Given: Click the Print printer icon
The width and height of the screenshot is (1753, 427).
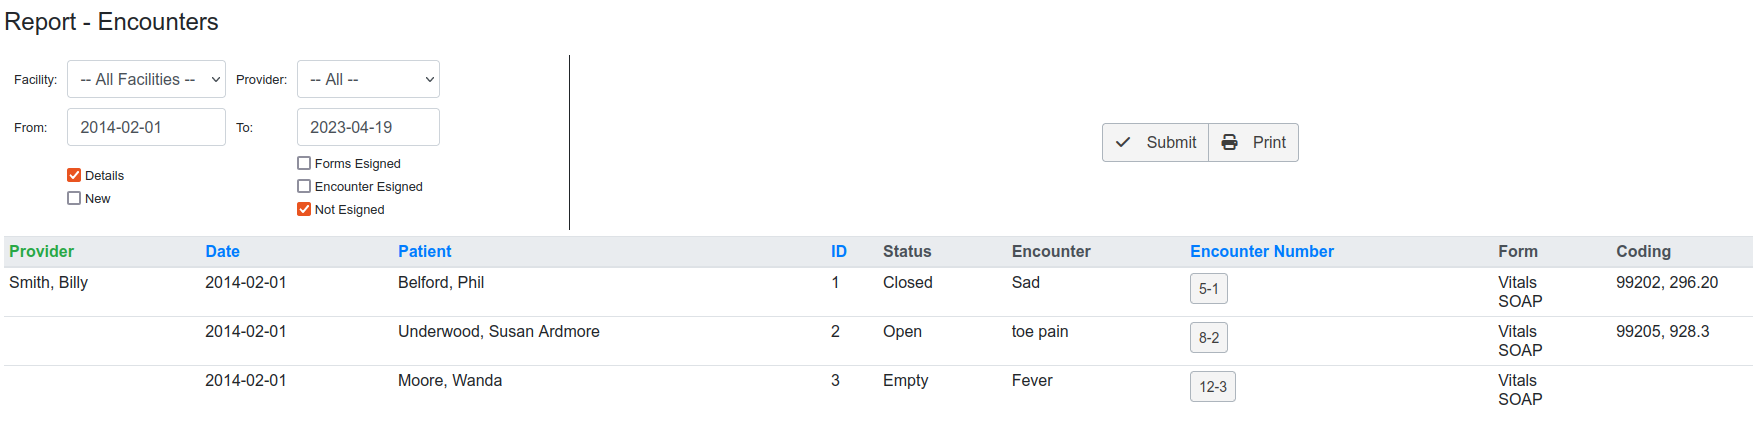Looking at the screenshot, I should (1229, 143).
